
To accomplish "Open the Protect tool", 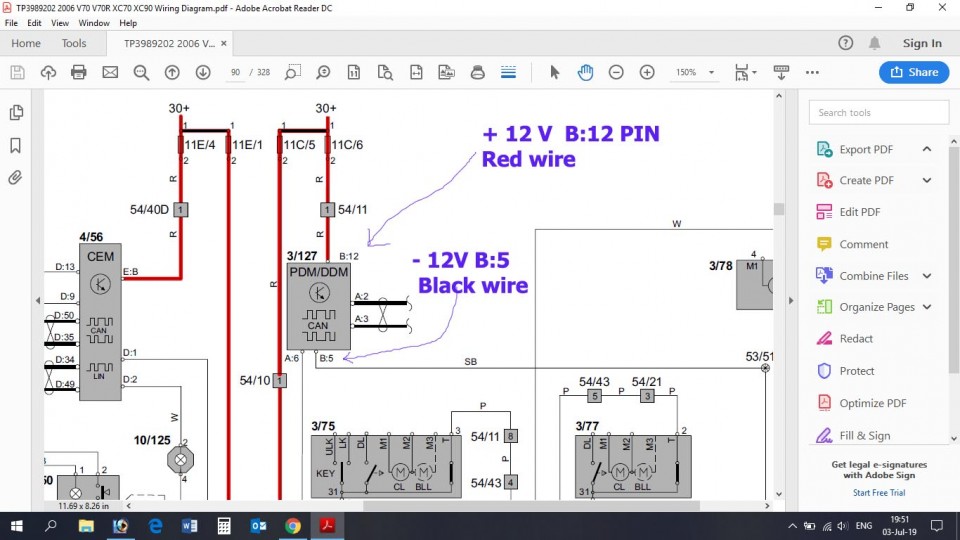I will click(857, 371).
